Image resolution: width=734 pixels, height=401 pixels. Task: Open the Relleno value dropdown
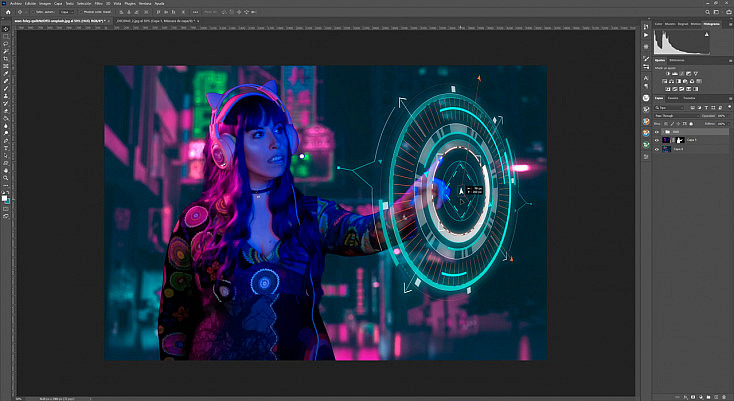[729, 124]
